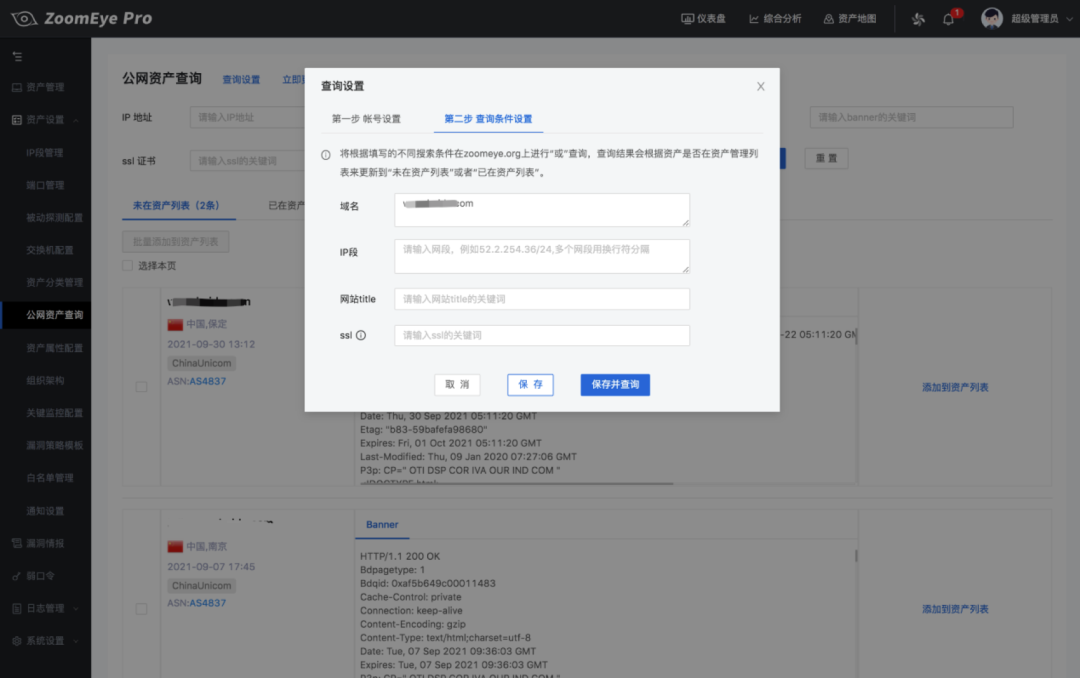
Task: Click the 重置 button on the query page
Action: [x=827, y=158]
